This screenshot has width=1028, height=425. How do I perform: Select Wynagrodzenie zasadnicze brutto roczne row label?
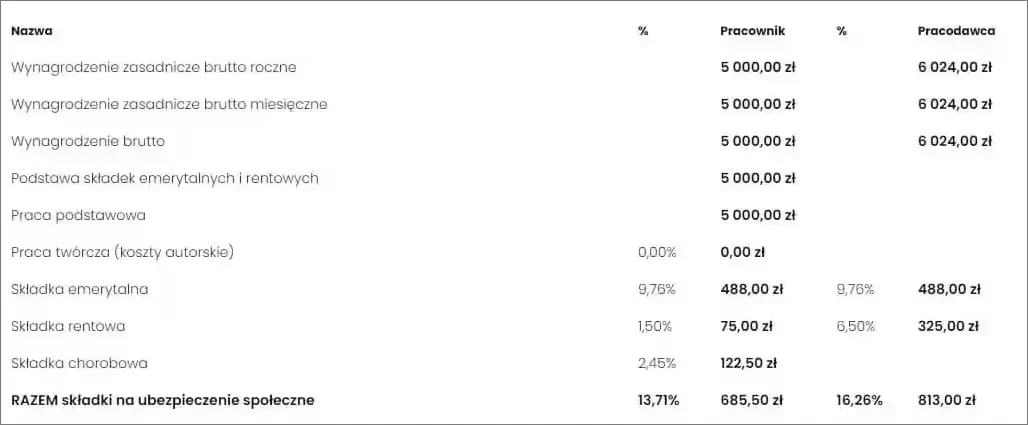[153, 67]
